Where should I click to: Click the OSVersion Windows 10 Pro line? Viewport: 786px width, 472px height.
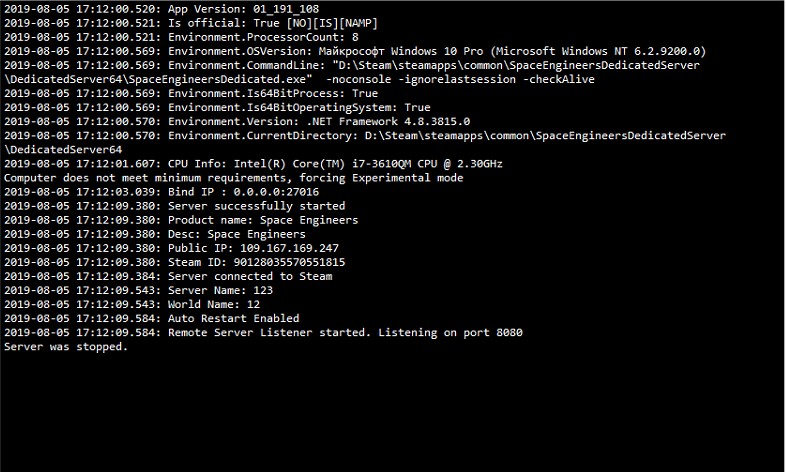coord(355,51)
